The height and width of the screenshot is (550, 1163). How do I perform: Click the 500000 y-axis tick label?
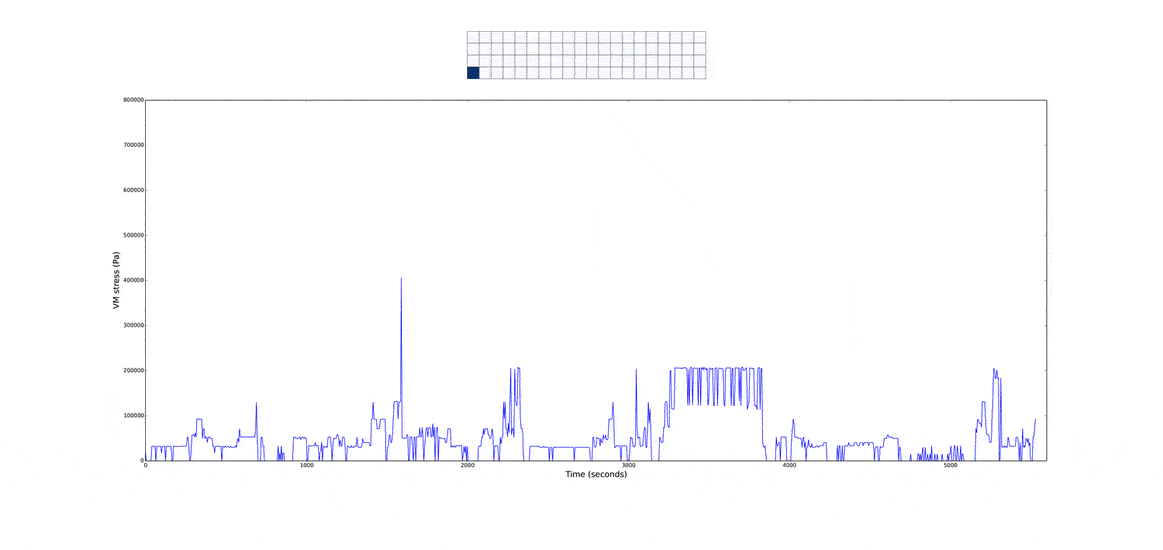coord(131,235)
